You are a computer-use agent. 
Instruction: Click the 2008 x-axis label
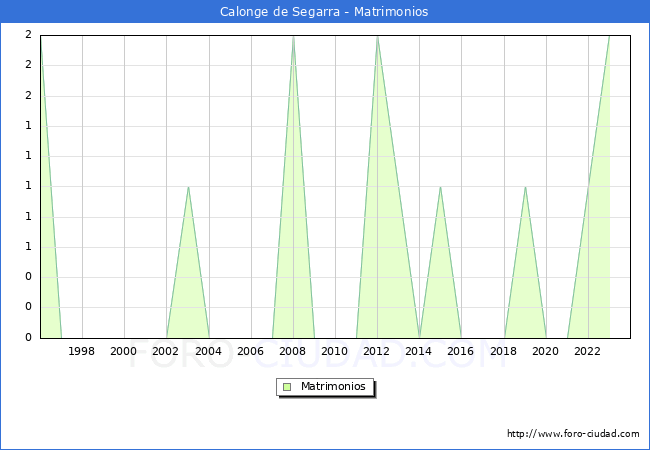tap(292, 351)
